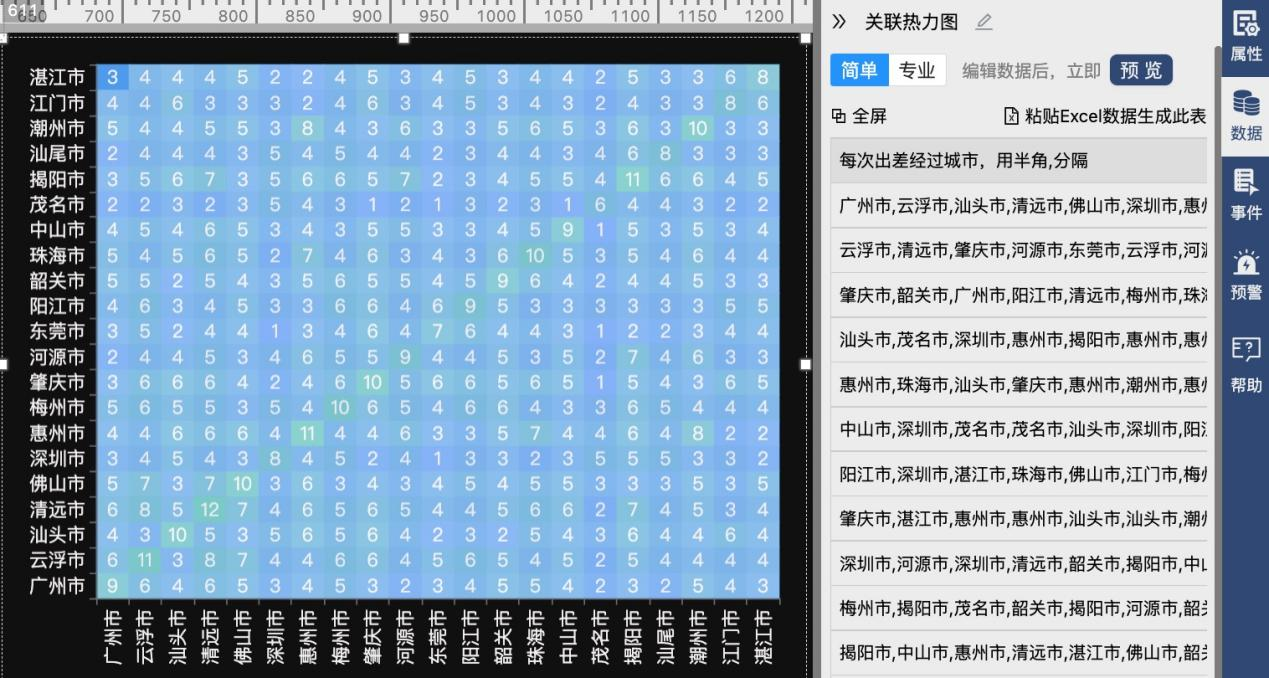Click the 云浮市 label on horizontal axis
1269x678 pixels.
click(x=145, y=635)
